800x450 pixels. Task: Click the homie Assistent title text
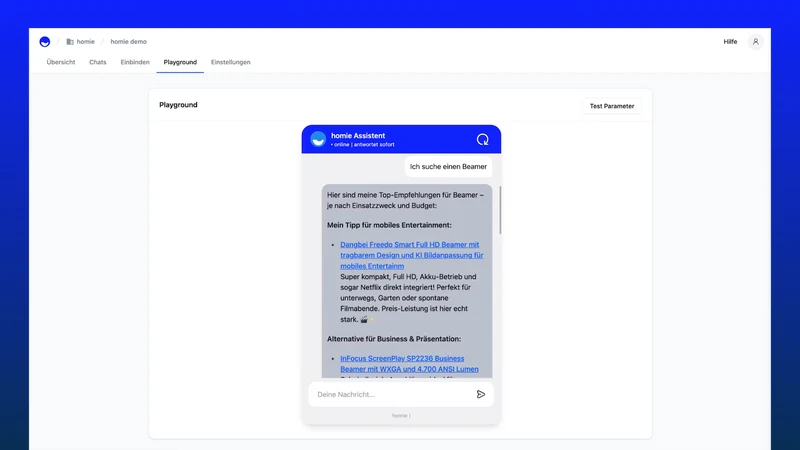(x=358, y=136)
